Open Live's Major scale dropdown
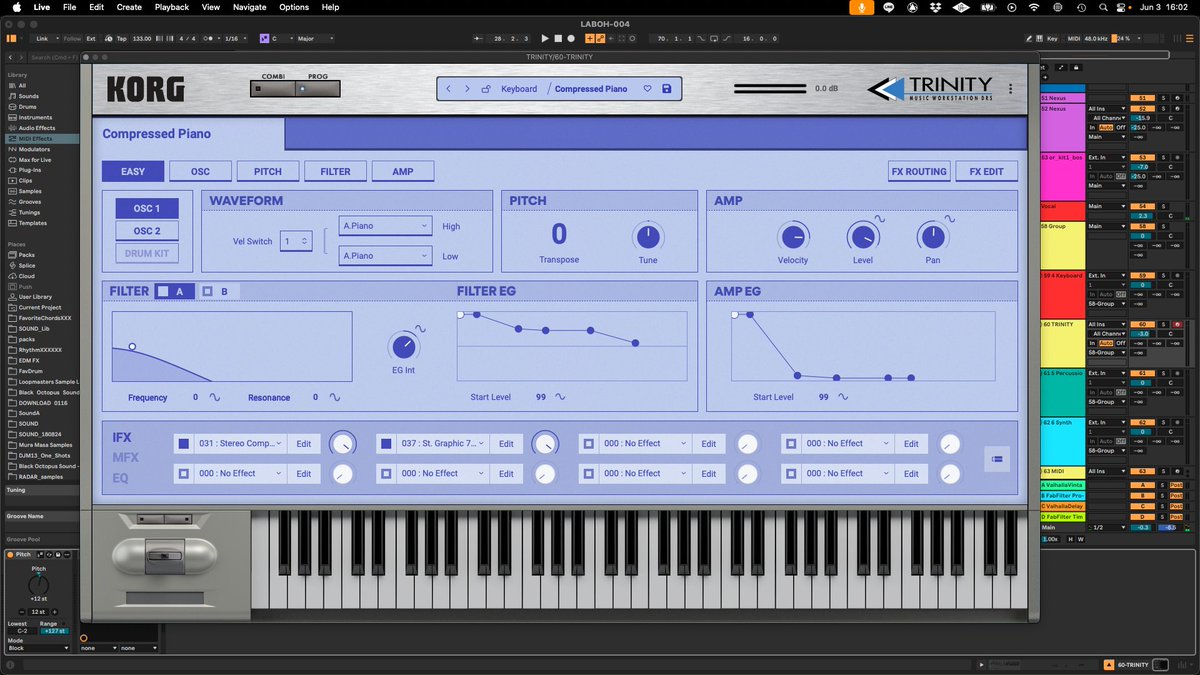 (316, 38)
